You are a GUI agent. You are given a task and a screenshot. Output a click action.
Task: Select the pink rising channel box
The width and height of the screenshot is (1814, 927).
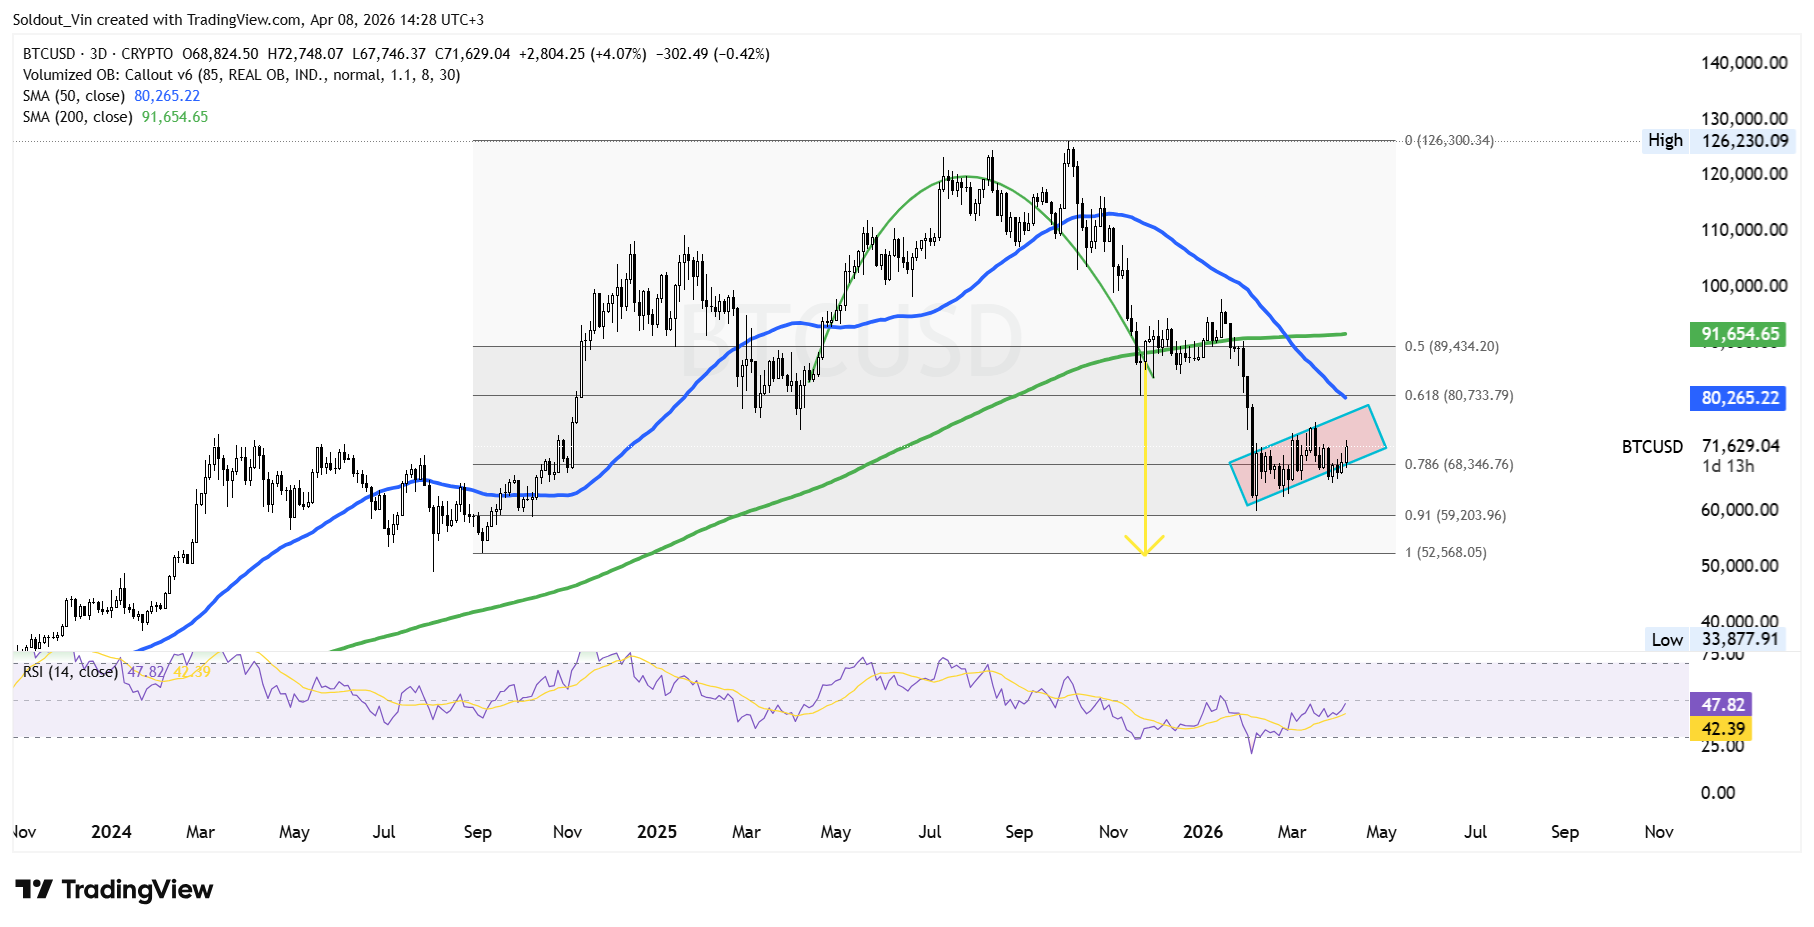tap(1307, 455)
